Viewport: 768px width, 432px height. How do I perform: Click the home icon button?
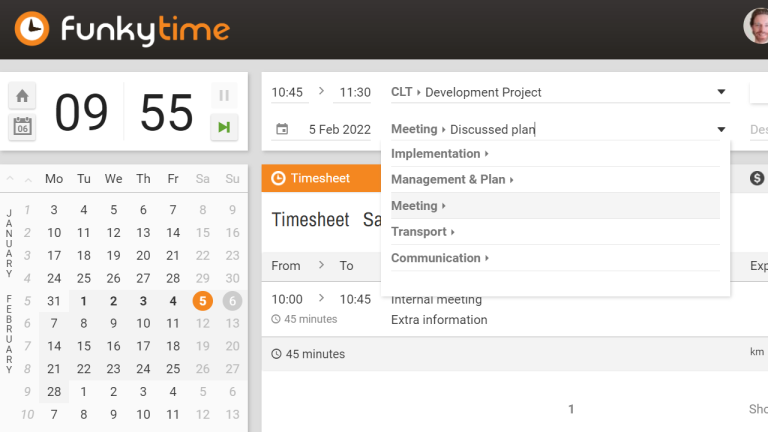click(22, 96)
